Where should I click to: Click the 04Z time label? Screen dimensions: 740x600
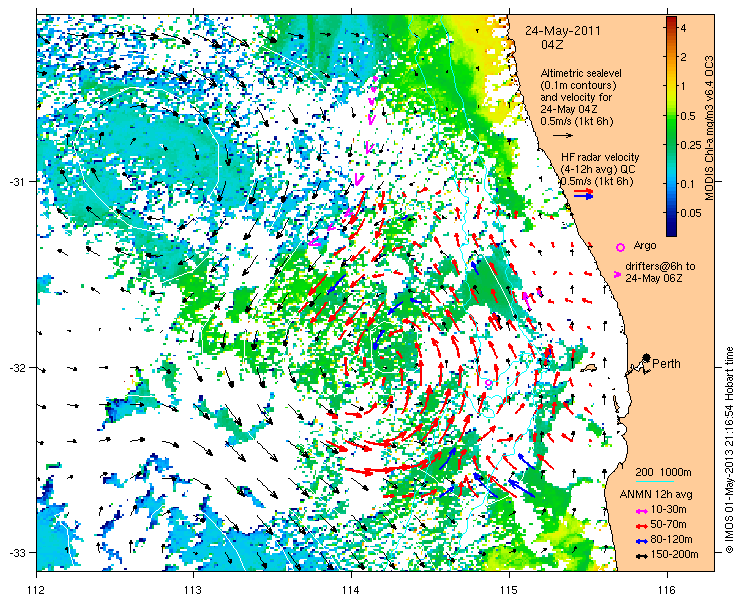point(552,45)
